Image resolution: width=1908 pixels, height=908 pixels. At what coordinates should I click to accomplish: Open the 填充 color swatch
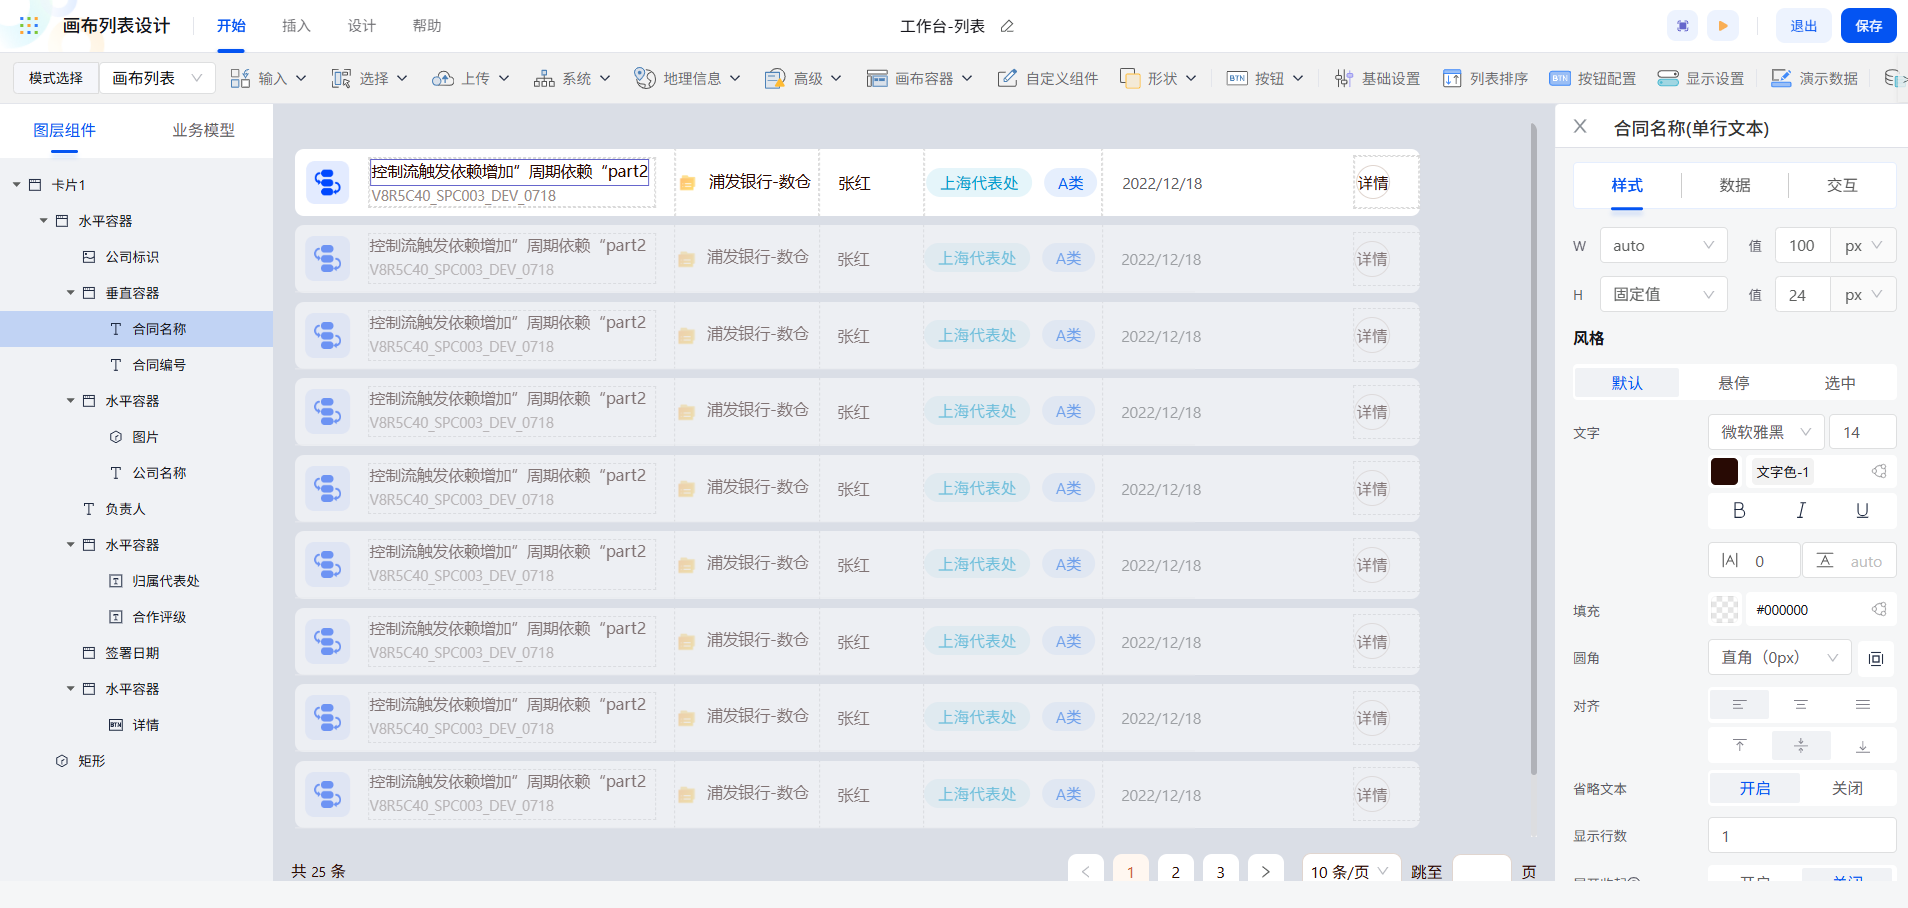1724,609
